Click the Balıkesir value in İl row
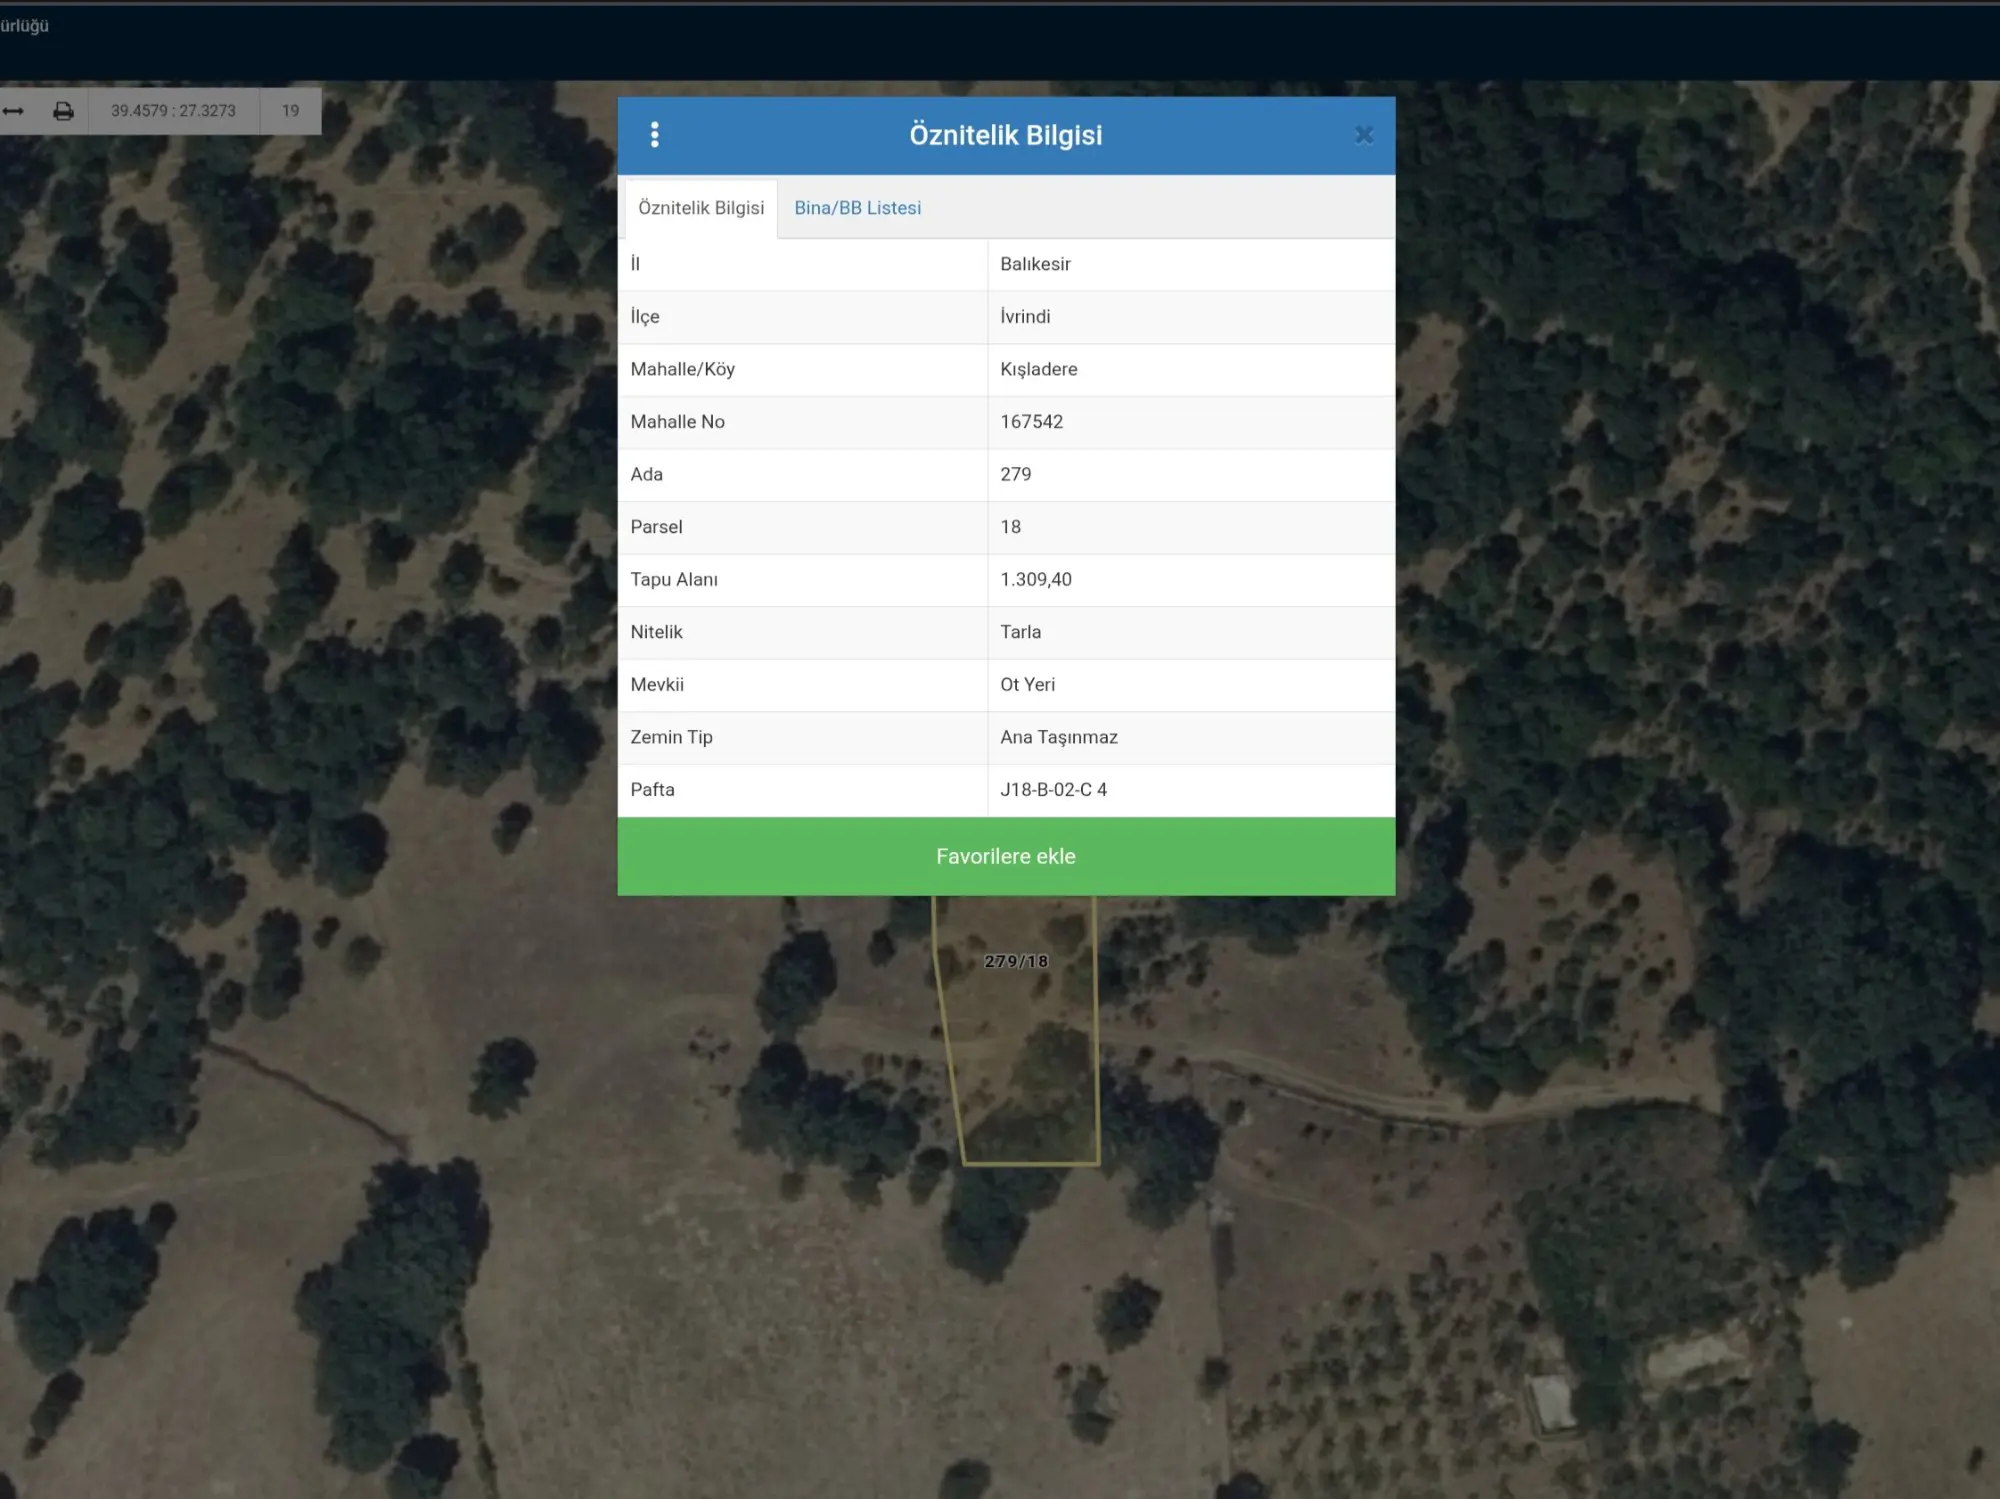Viewport: 2000px width, 1499px height. pyautogui.click(x=1035, y=264)
